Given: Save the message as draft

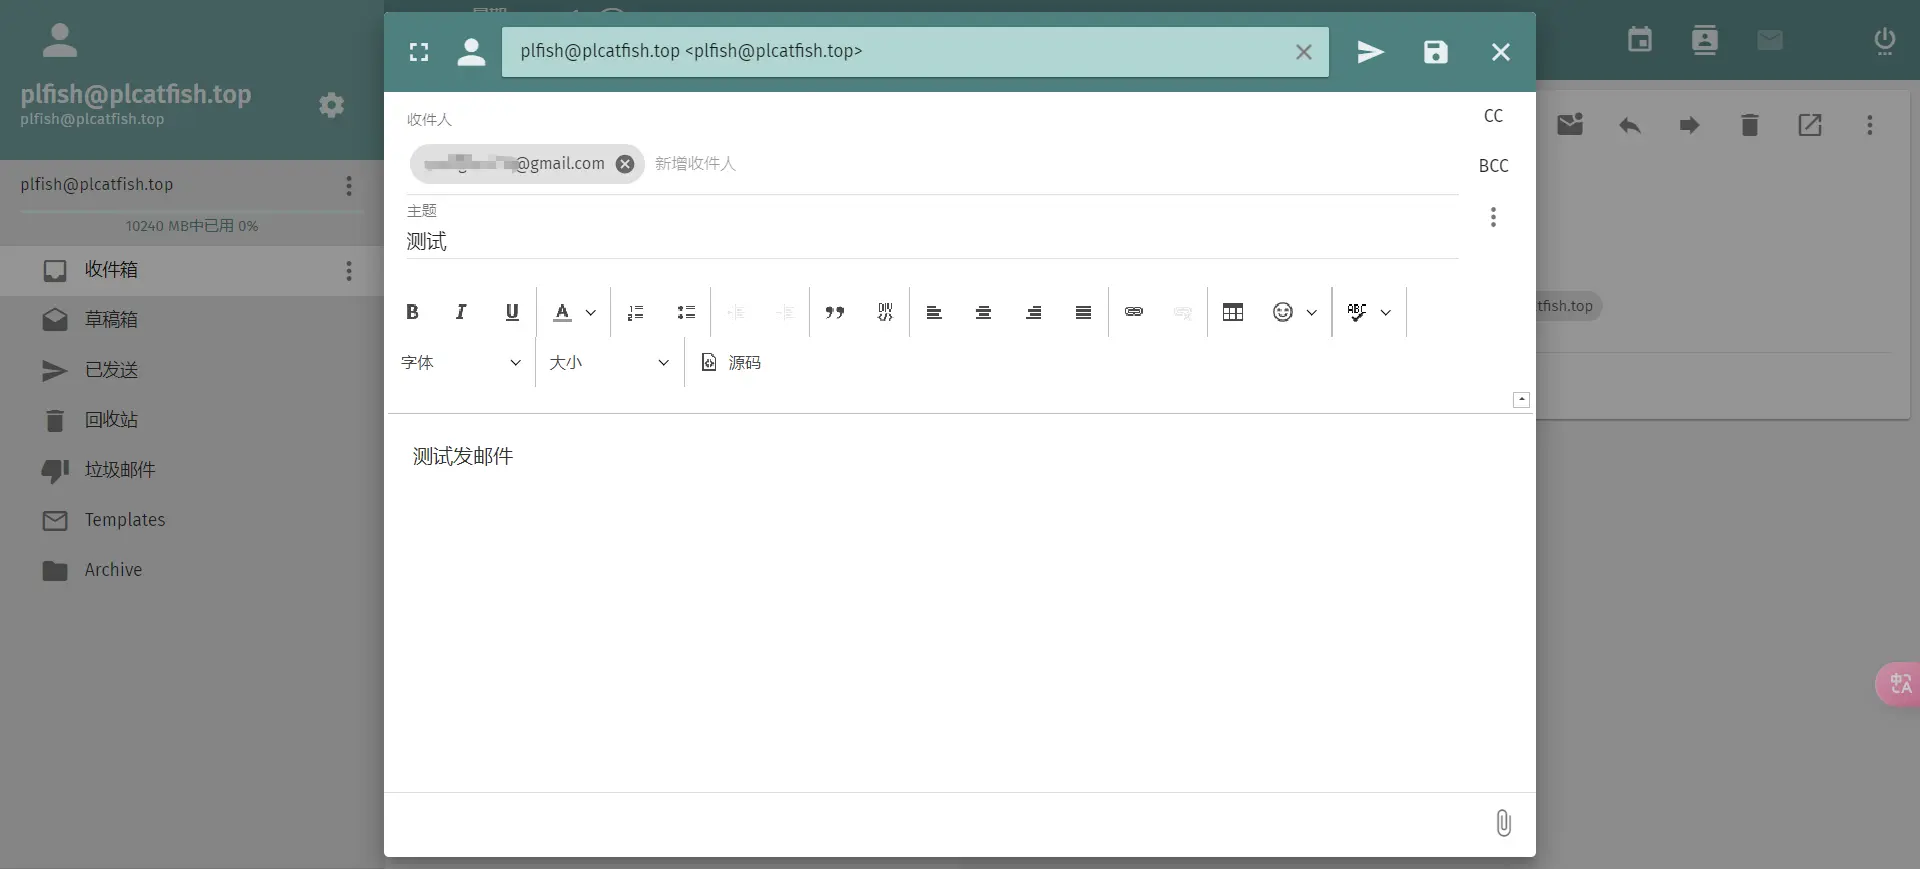Looking at the screenshot, I should click(x=1436, y=52).
